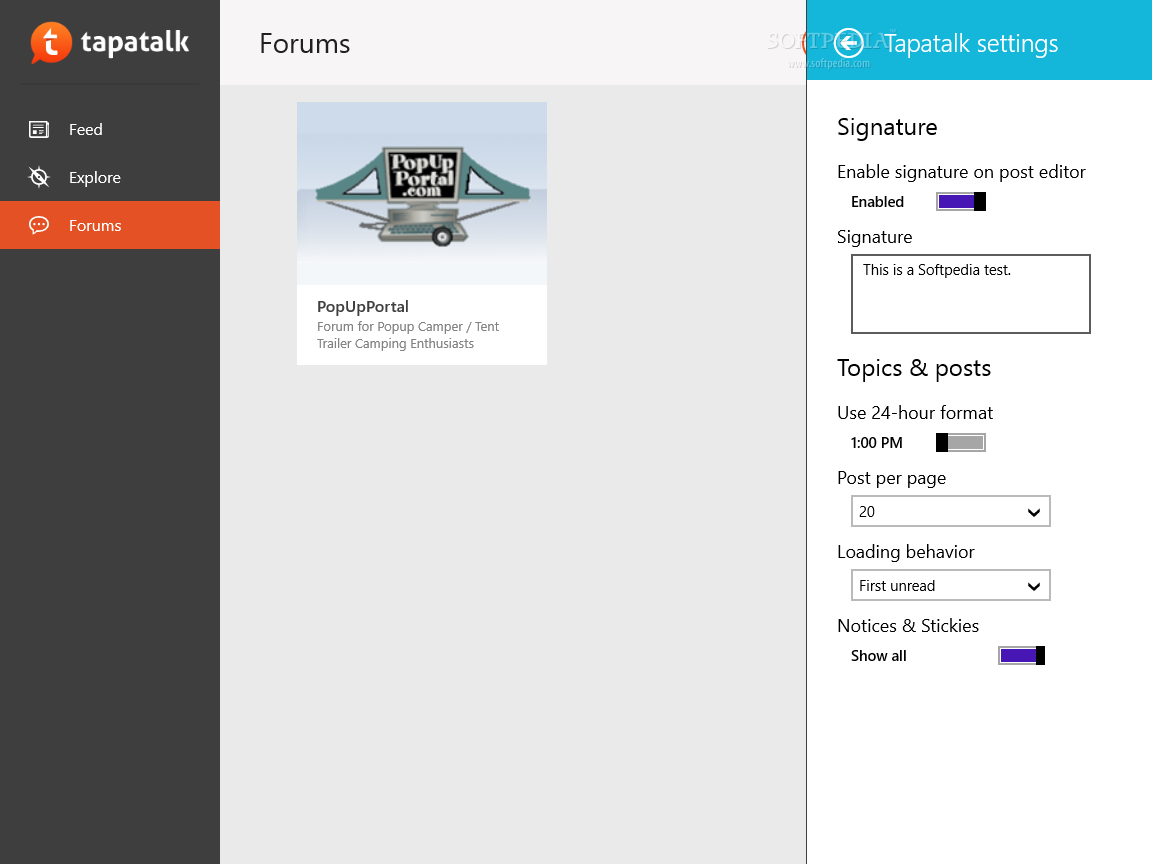
Task: Open the Post per page dropdown
Action: click(x=951, y=511)
